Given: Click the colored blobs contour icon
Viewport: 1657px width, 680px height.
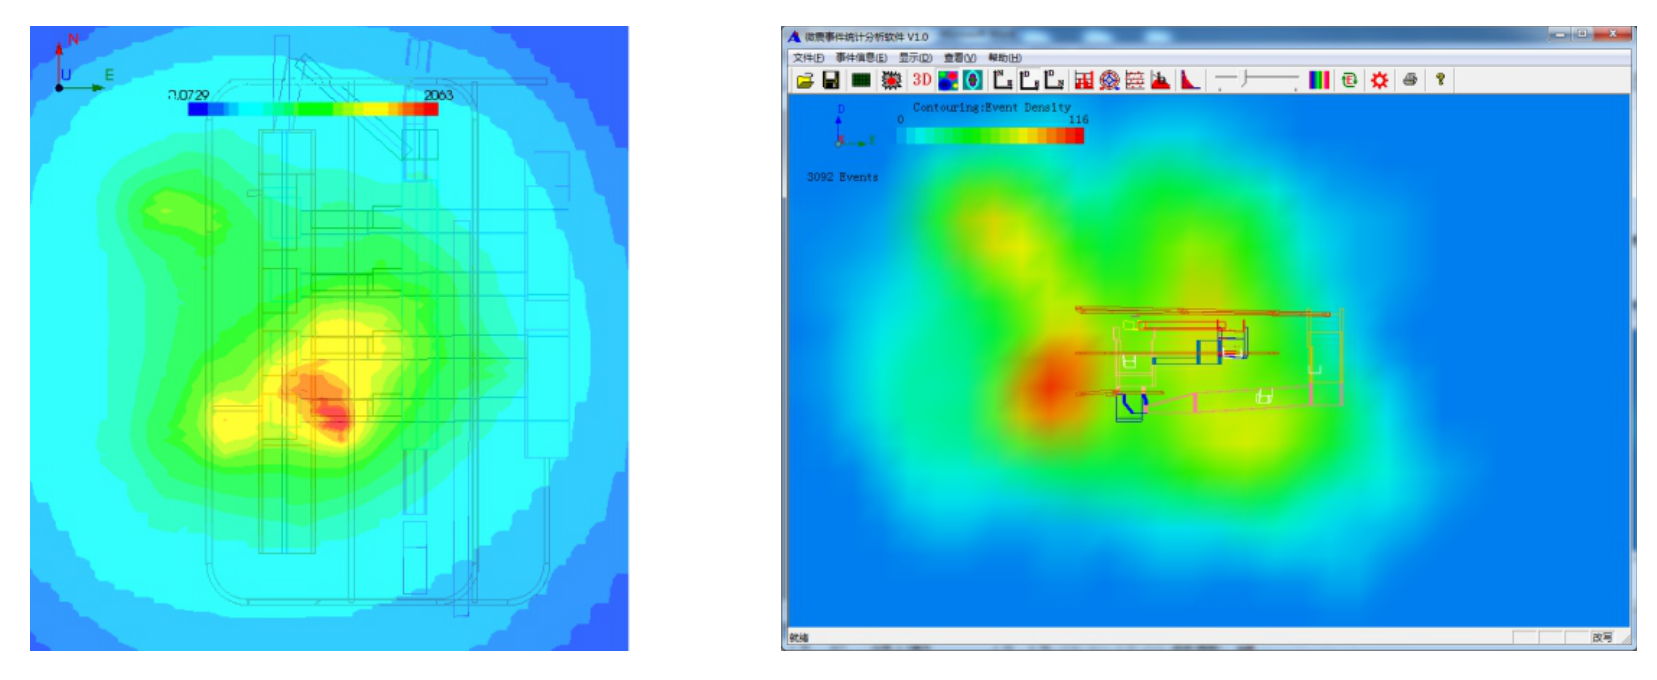Looking at the screenshot, I should [948, 80].
